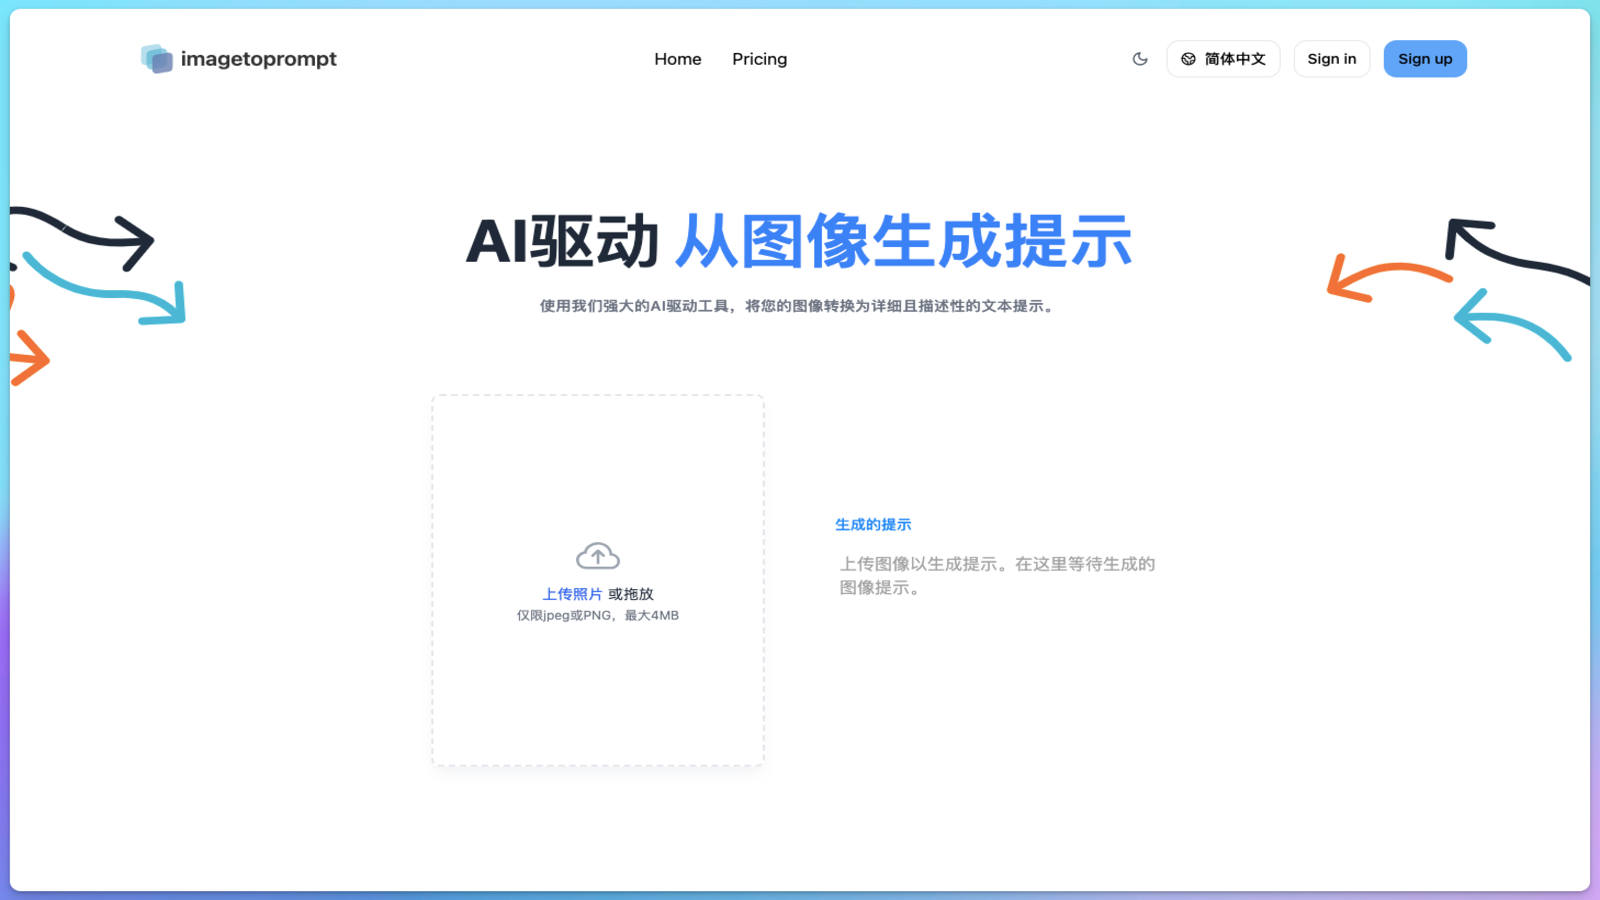Screen dimensions: 1600x900
Task: Click the blue Sign up button
Action: click(1424, 58)
